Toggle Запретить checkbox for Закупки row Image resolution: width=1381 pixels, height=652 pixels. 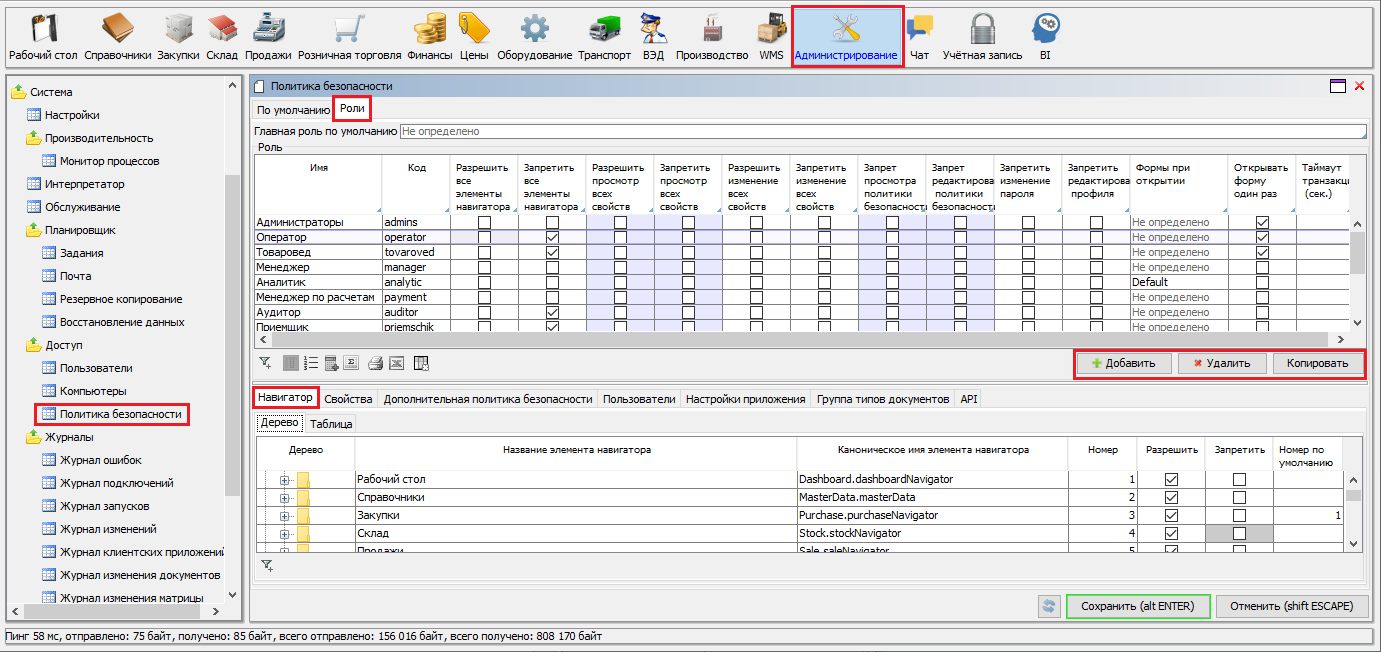(x=1239, y=516)
